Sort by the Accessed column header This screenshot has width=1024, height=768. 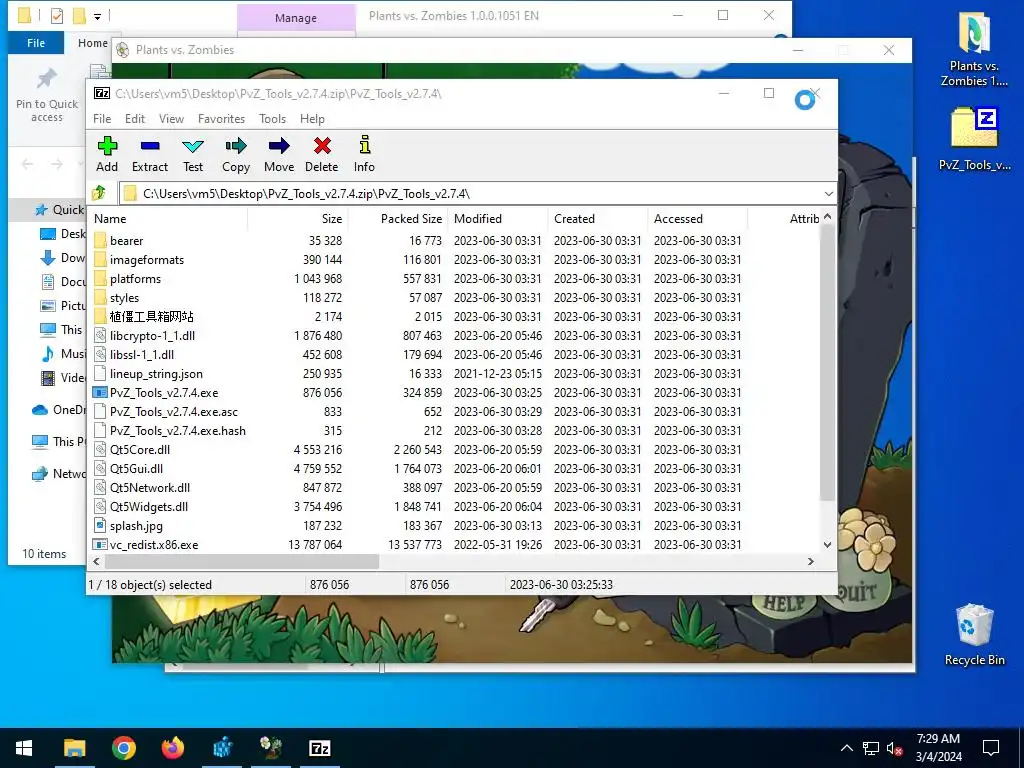click(697, 219)
